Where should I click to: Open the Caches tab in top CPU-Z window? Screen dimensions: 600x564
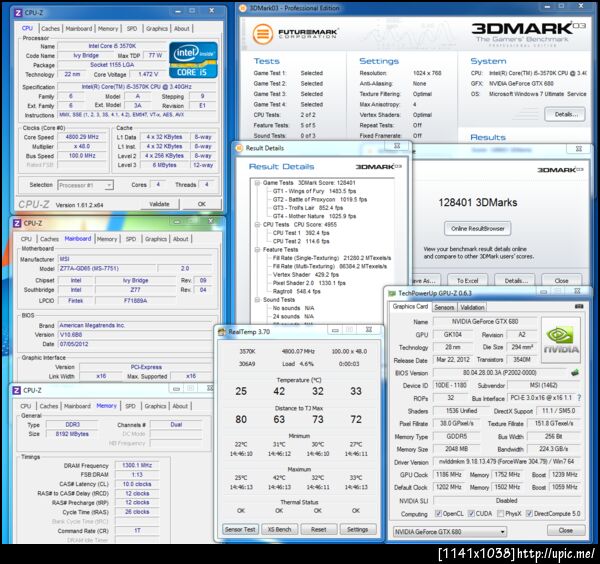coord(51,29)
